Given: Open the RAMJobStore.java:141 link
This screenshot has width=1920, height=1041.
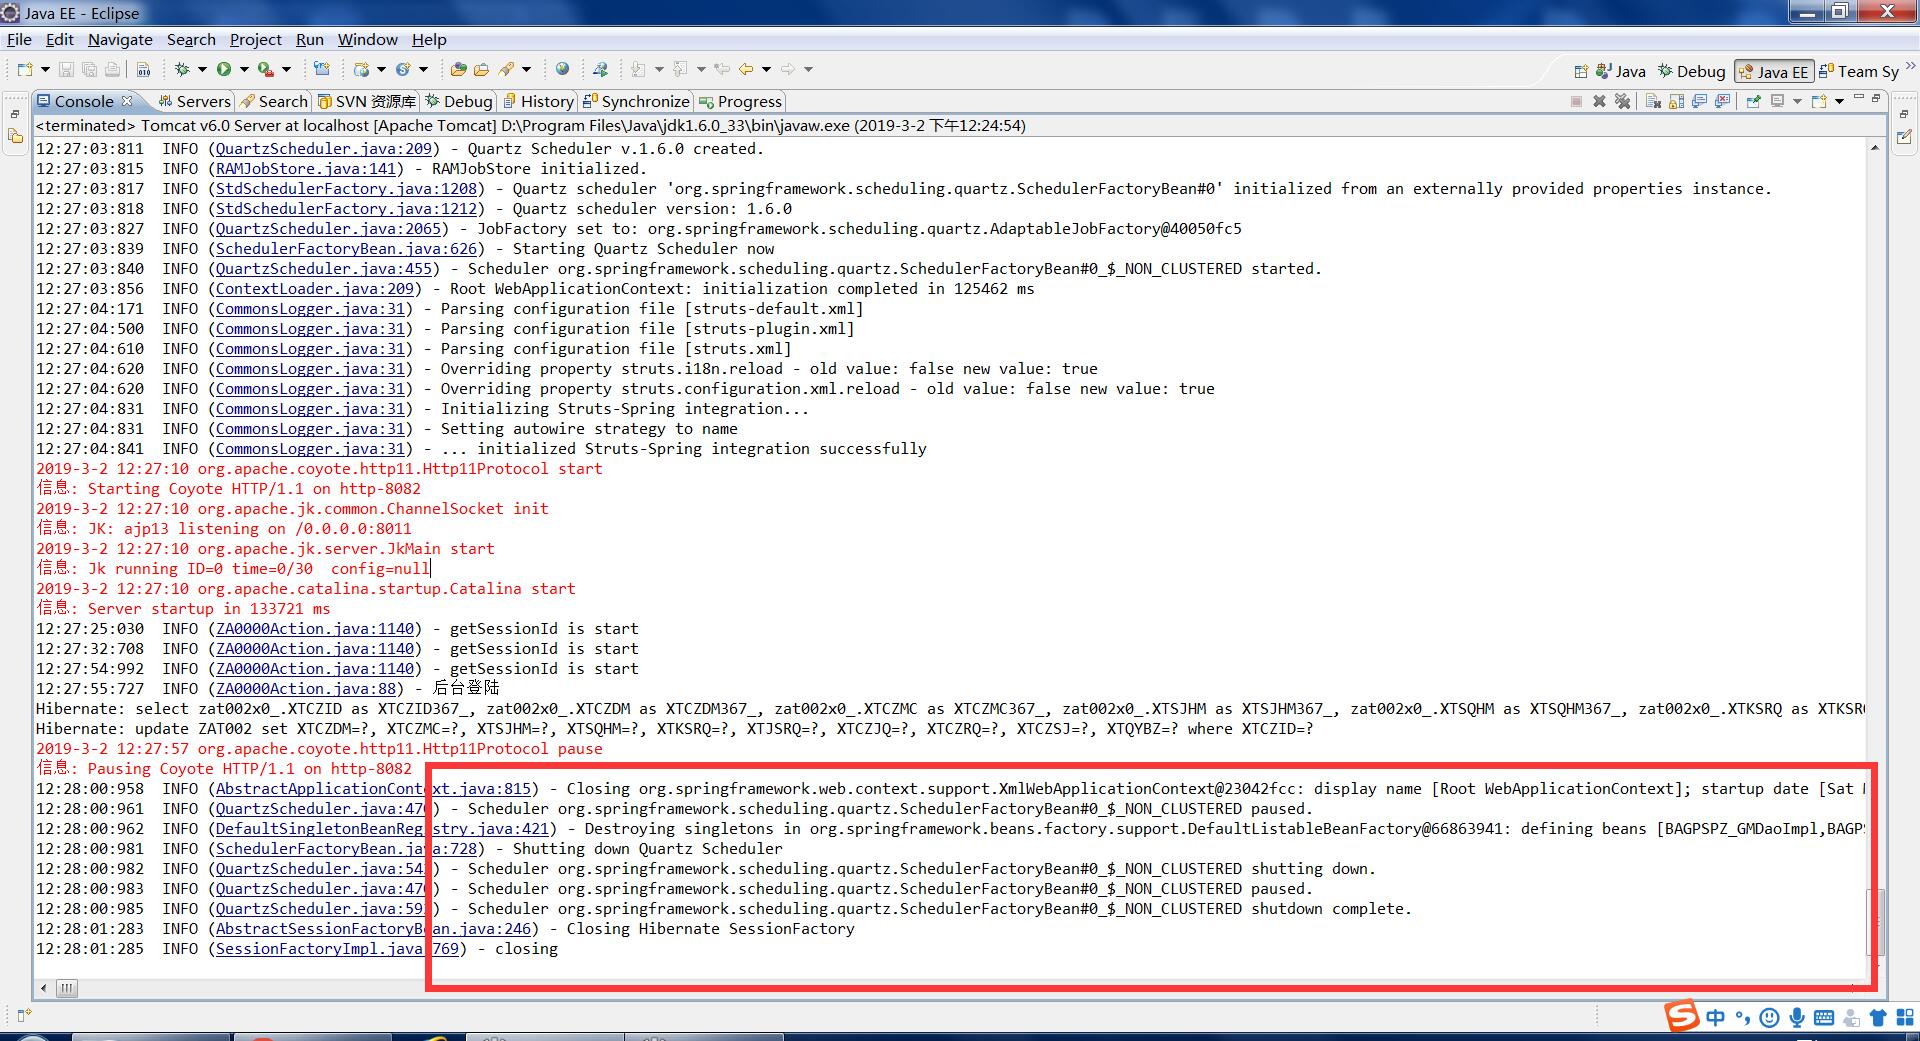Looking at the screenshot, I should tap(306, 168).
